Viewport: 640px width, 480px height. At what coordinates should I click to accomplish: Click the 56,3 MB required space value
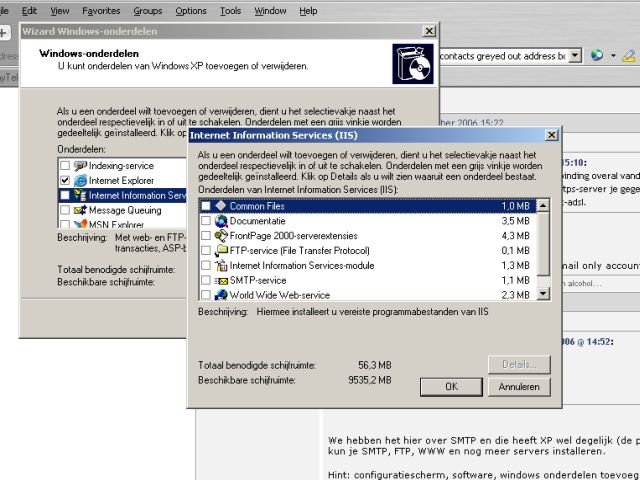[x=375, y=365]
